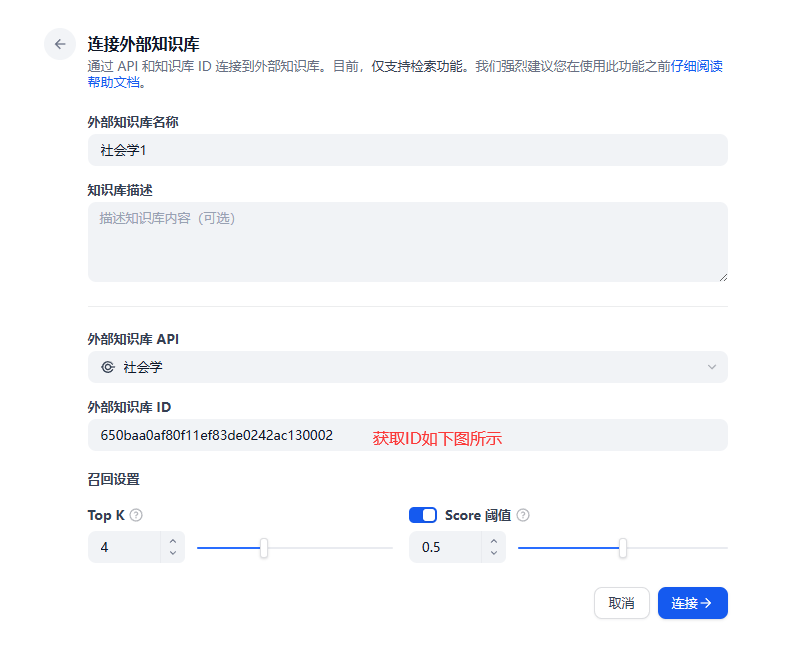Decrease Top K with down stepper arrow
Viewport: 803px width, 645px height.
[x=173, y=553]
